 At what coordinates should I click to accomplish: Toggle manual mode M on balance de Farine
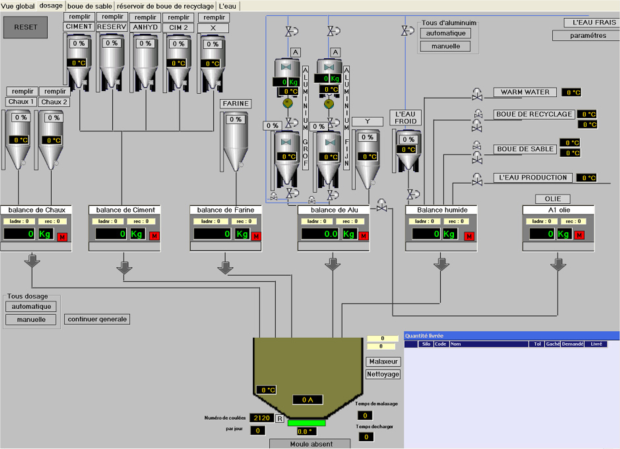point(256,236)
